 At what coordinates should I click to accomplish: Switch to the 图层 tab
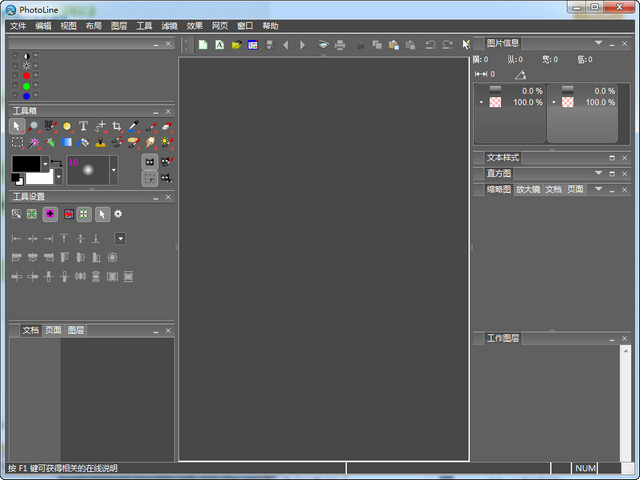pyautogui.click(x=76, y=330)
